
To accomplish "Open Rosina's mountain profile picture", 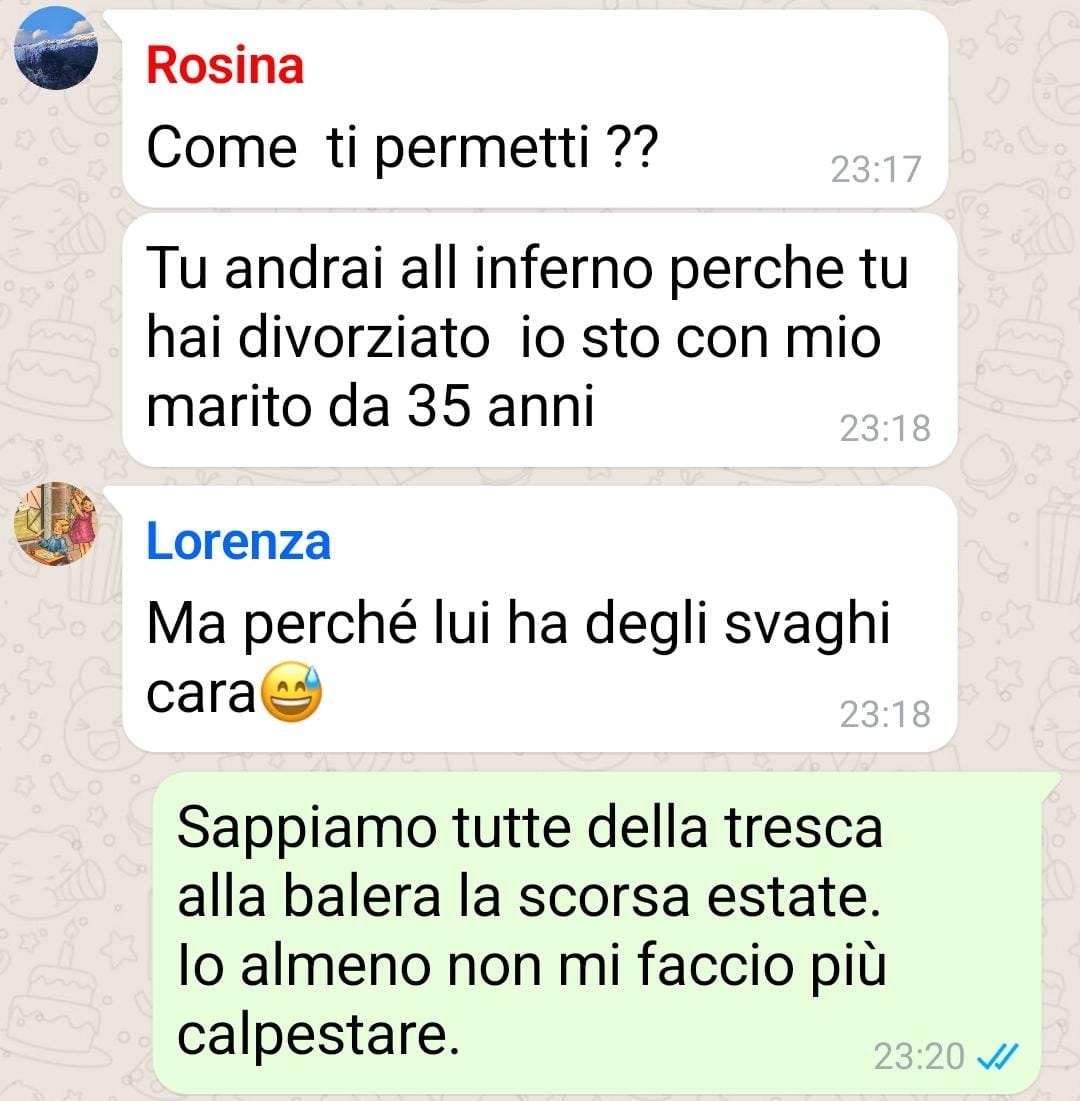I will coord(56,48).
